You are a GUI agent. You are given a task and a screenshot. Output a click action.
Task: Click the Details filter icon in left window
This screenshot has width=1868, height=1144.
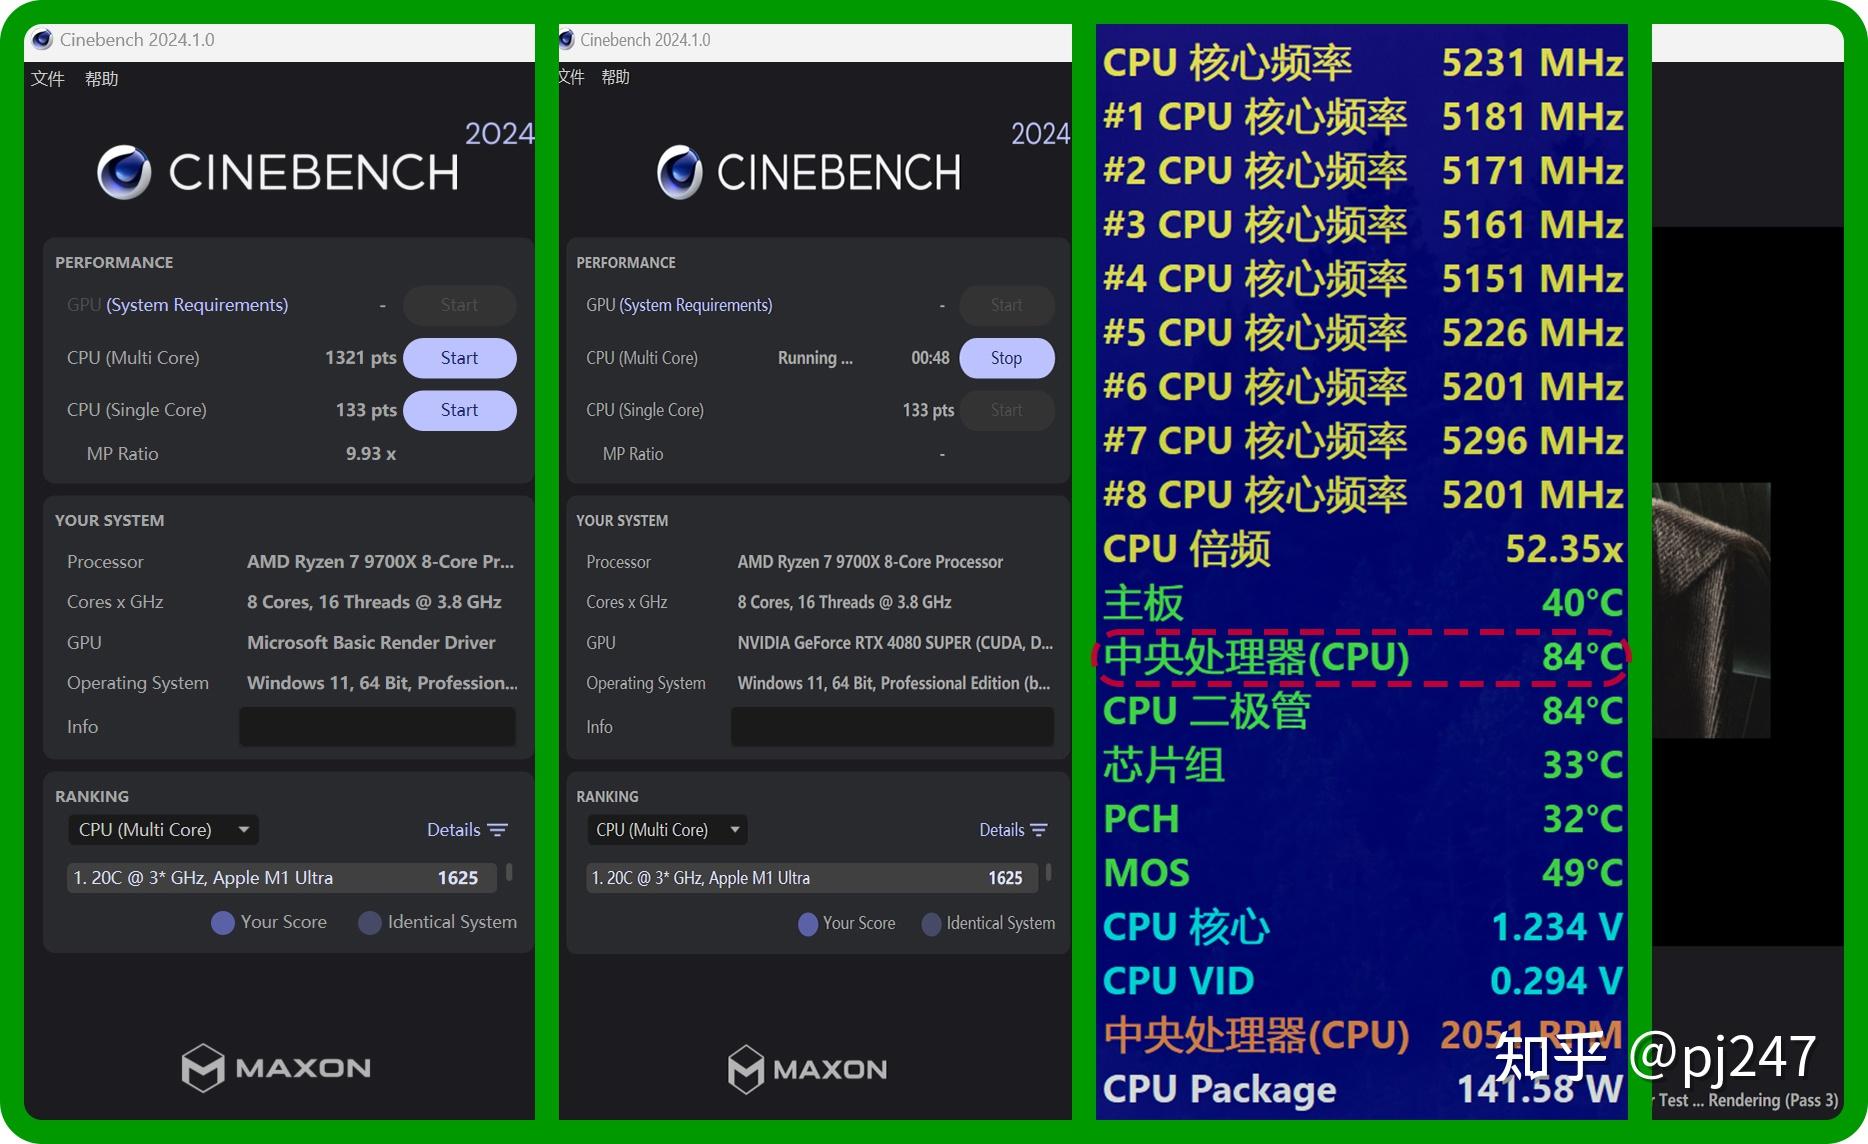pos(497,830)
